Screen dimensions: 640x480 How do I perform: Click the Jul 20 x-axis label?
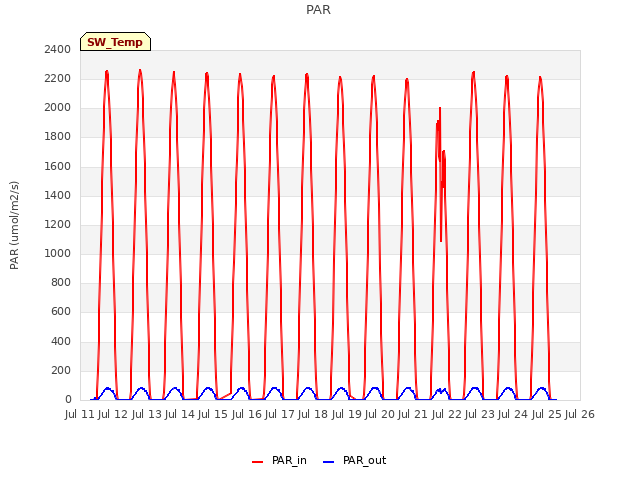380,414
